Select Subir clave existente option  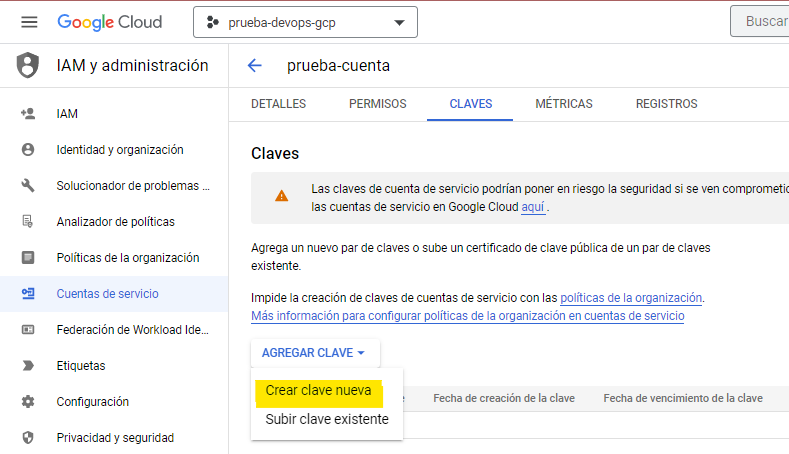click(326, 420)
